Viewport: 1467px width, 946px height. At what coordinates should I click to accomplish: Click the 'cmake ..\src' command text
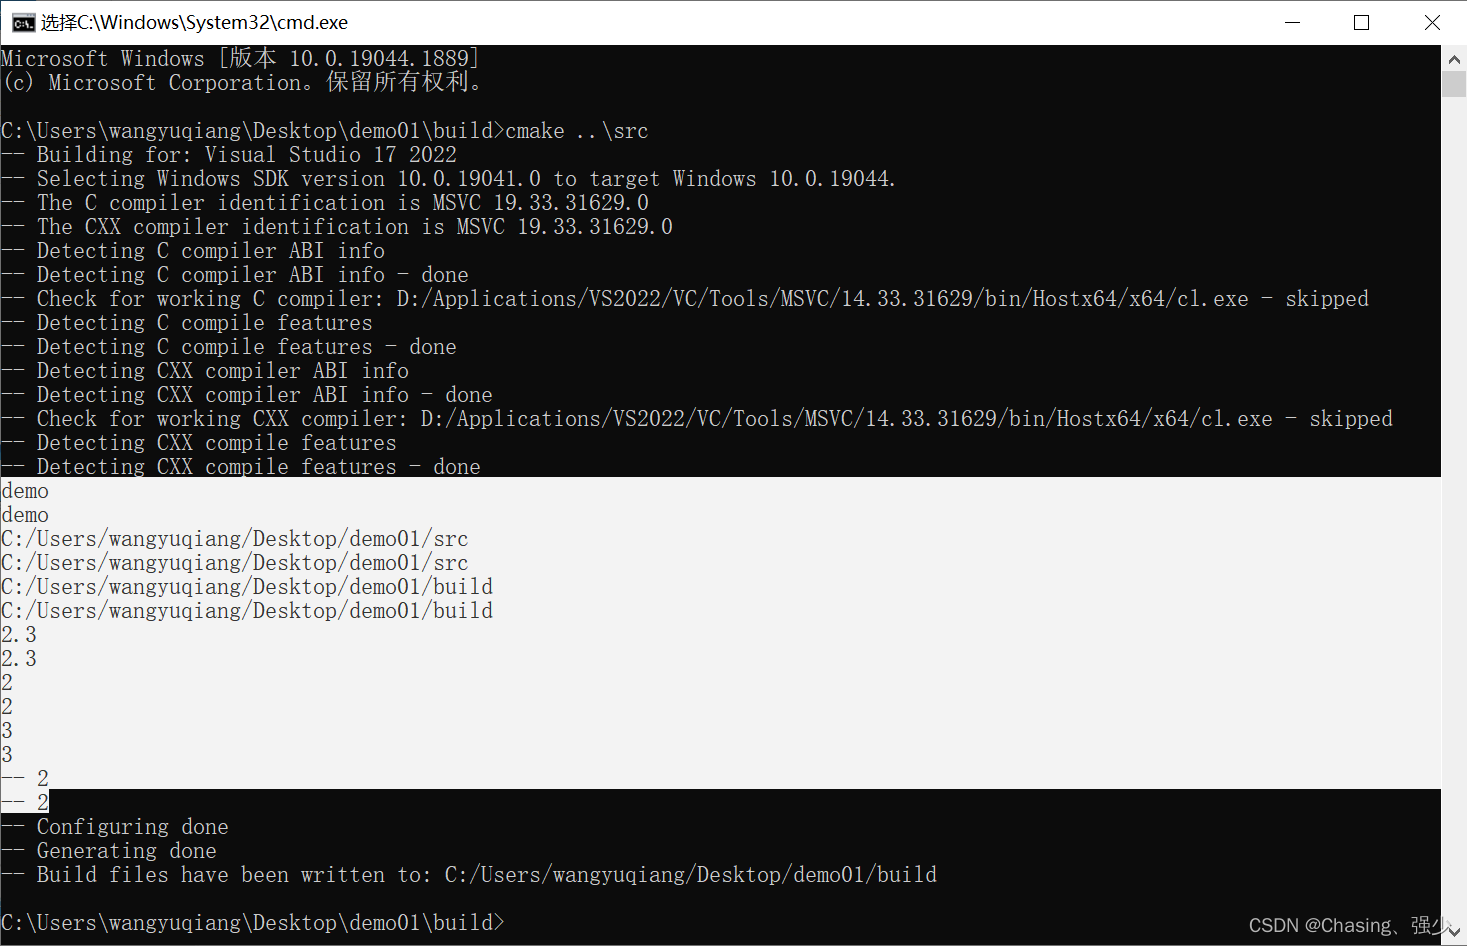click(x=577, y=131)
